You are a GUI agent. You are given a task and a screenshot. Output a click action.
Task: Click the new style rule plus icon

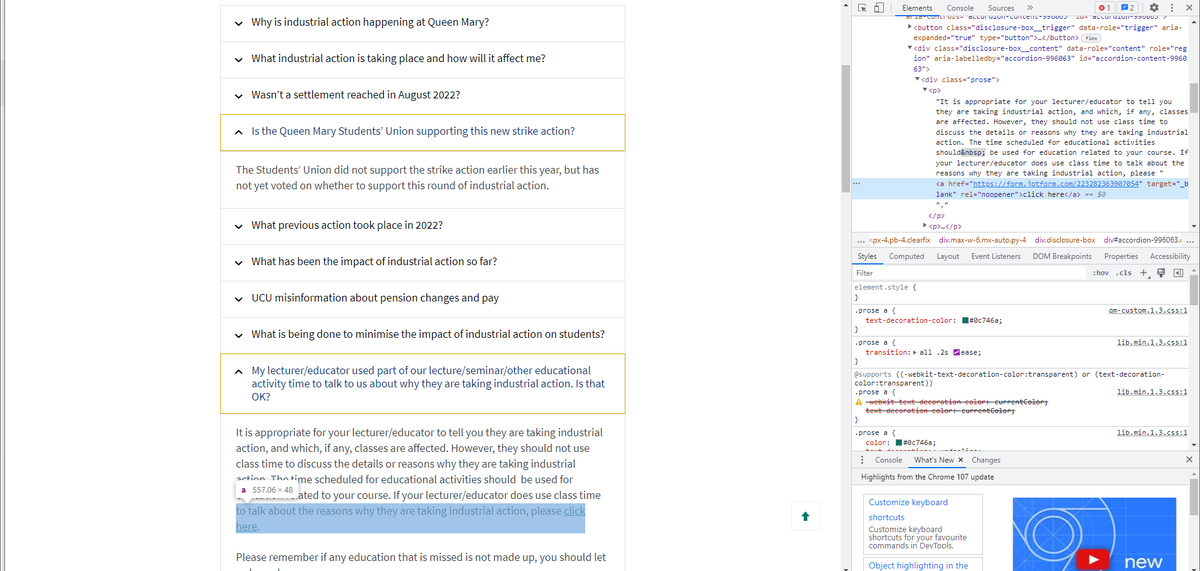pyautogui.click(x=1146, y=272)
